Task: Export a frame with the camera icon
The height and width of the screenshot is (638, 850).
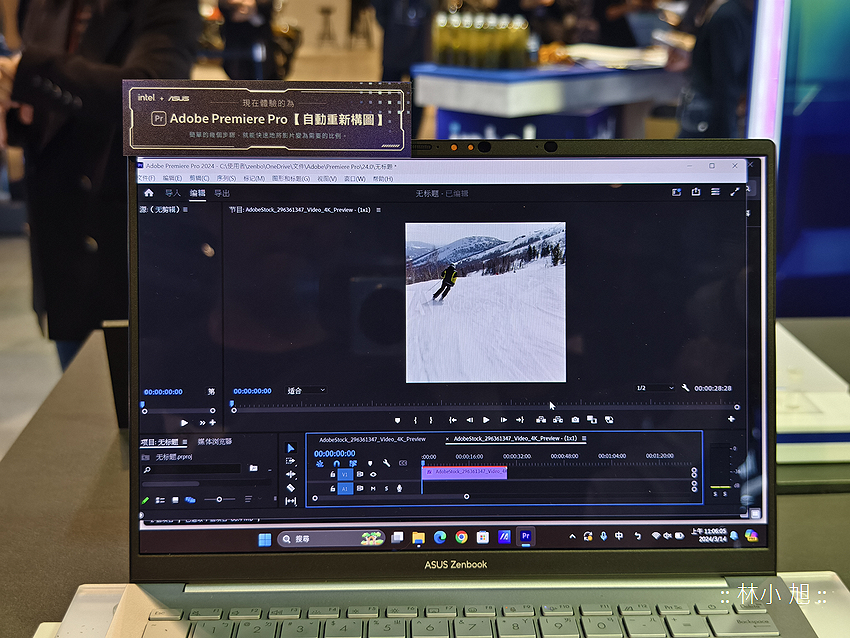Action: (575, 420)
